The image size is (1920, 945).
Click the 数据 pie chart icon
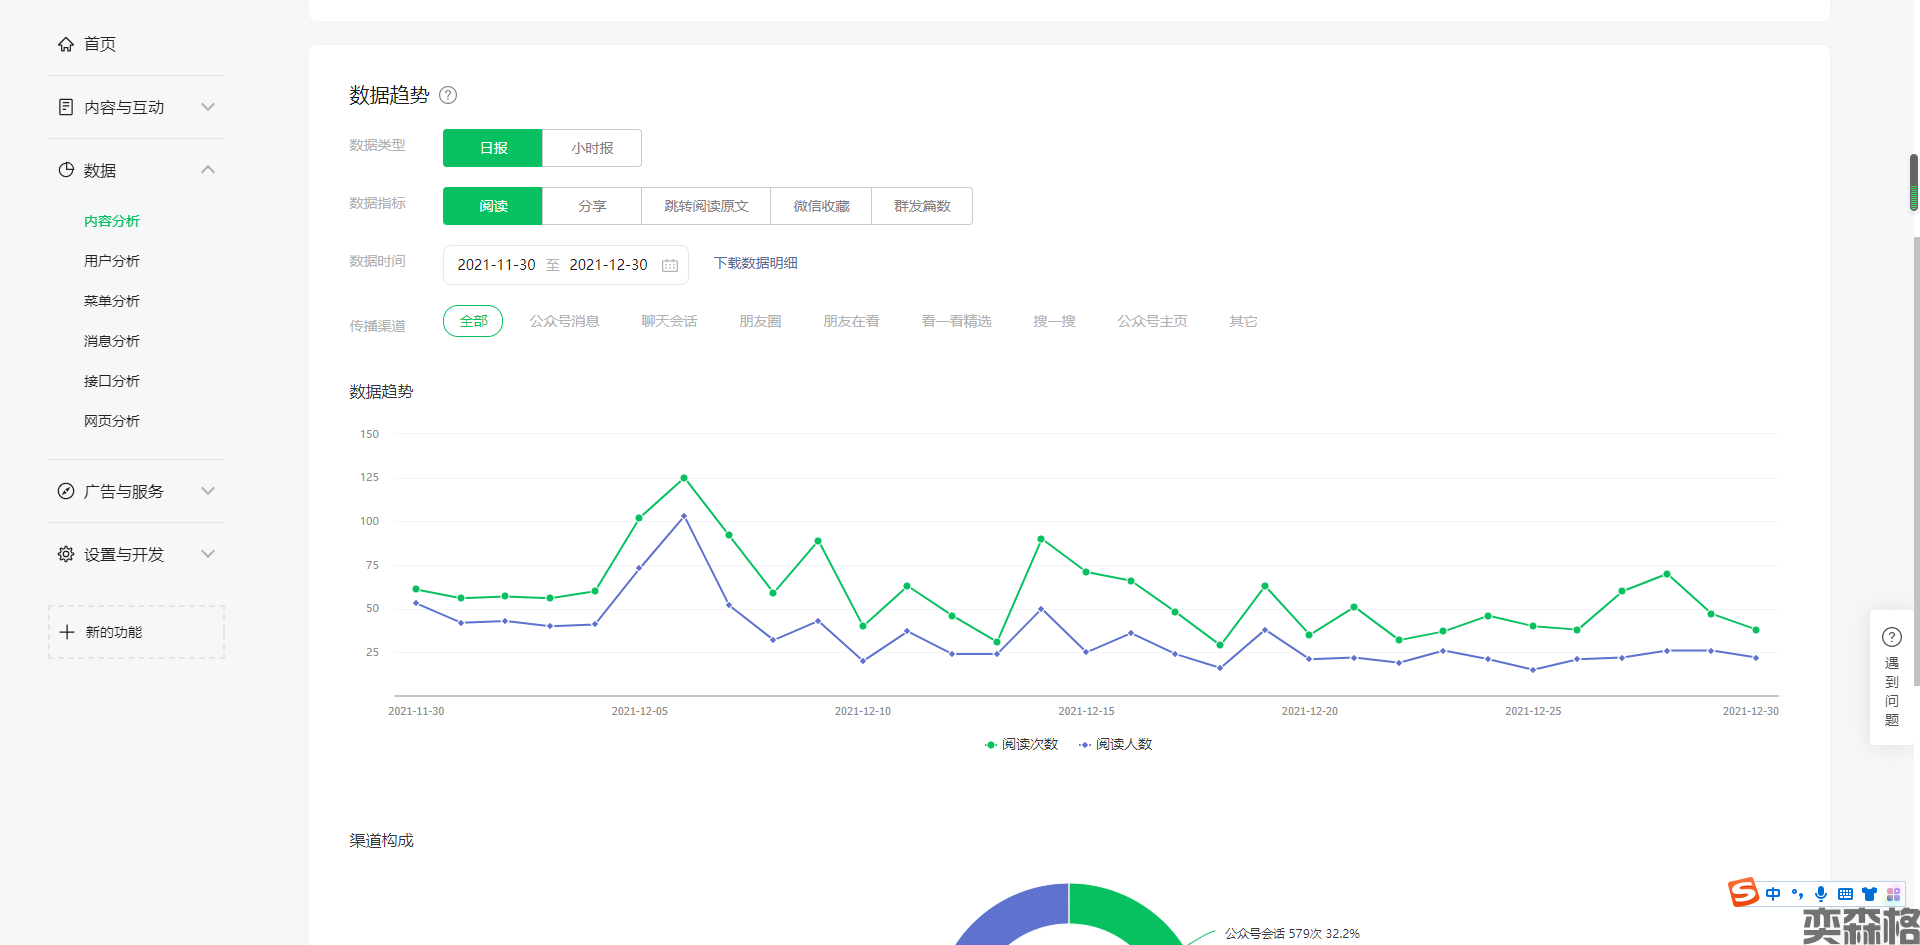coord(66,170)
